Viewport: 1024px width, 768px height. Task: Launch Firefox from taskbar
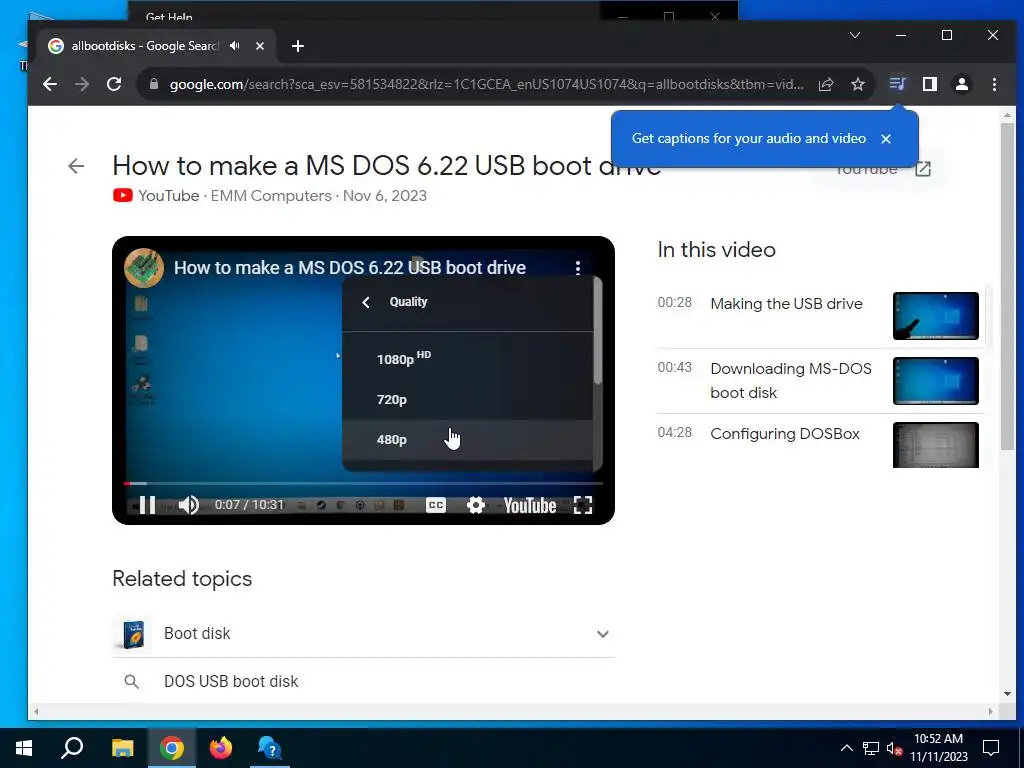click(221, 748)
